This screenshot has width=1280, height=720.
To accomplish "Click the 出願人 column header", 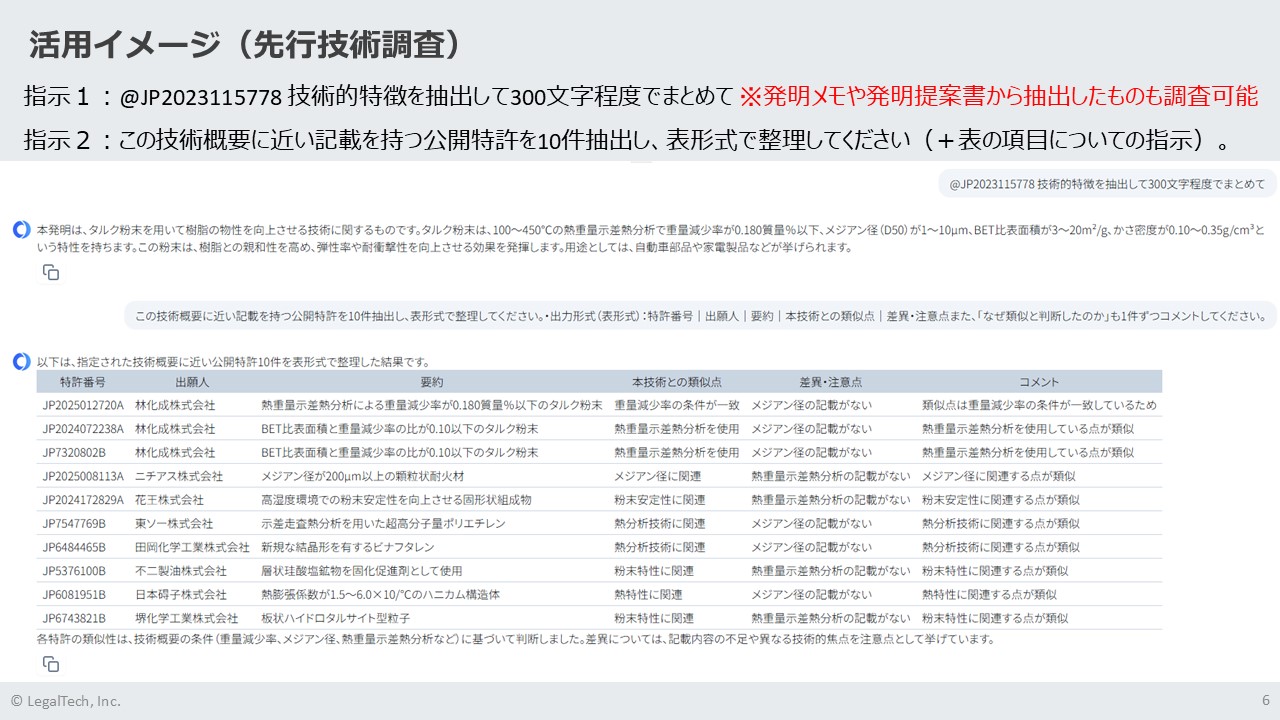I will (x=191, y=382).
